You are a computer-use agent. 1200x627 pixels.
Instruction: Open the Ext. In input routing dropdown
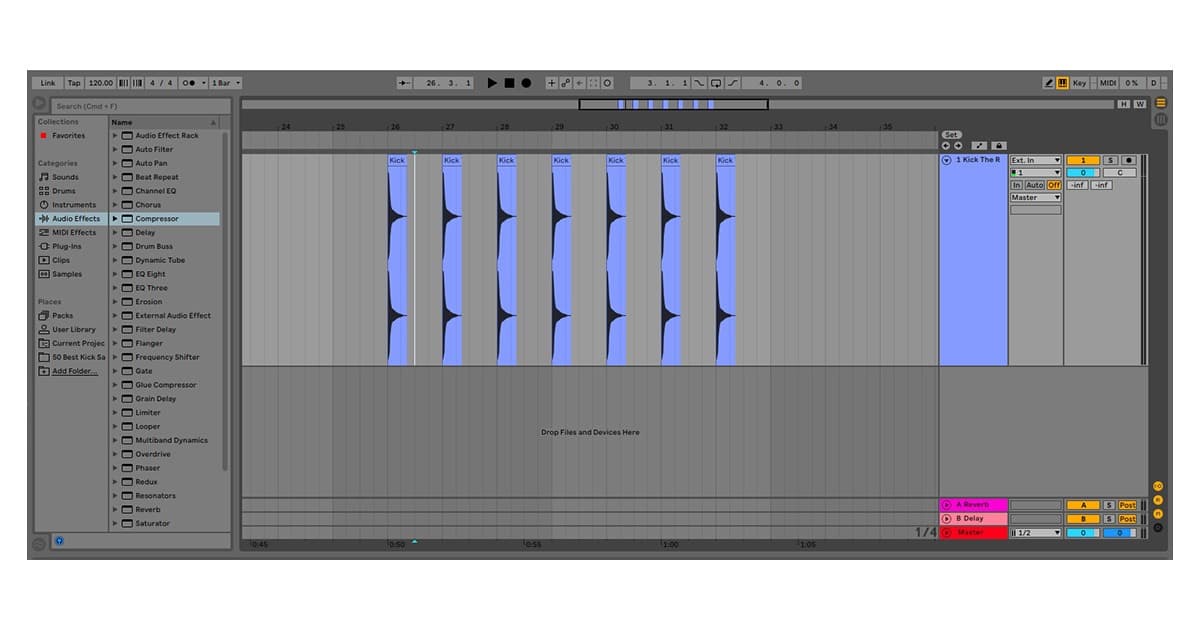tap(1034, 159)
